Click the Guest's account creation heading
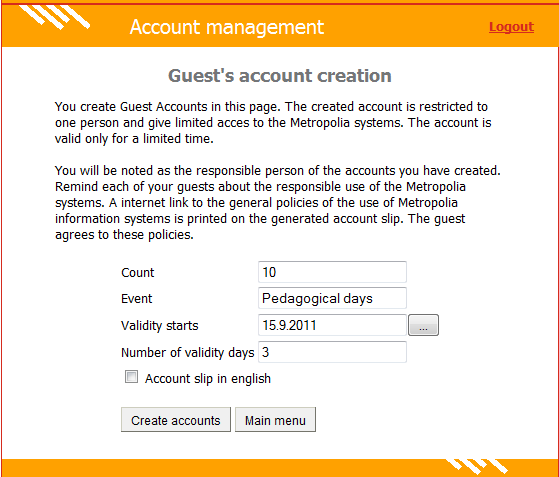This screenshot has height=477, width=559. coord(280,76)
